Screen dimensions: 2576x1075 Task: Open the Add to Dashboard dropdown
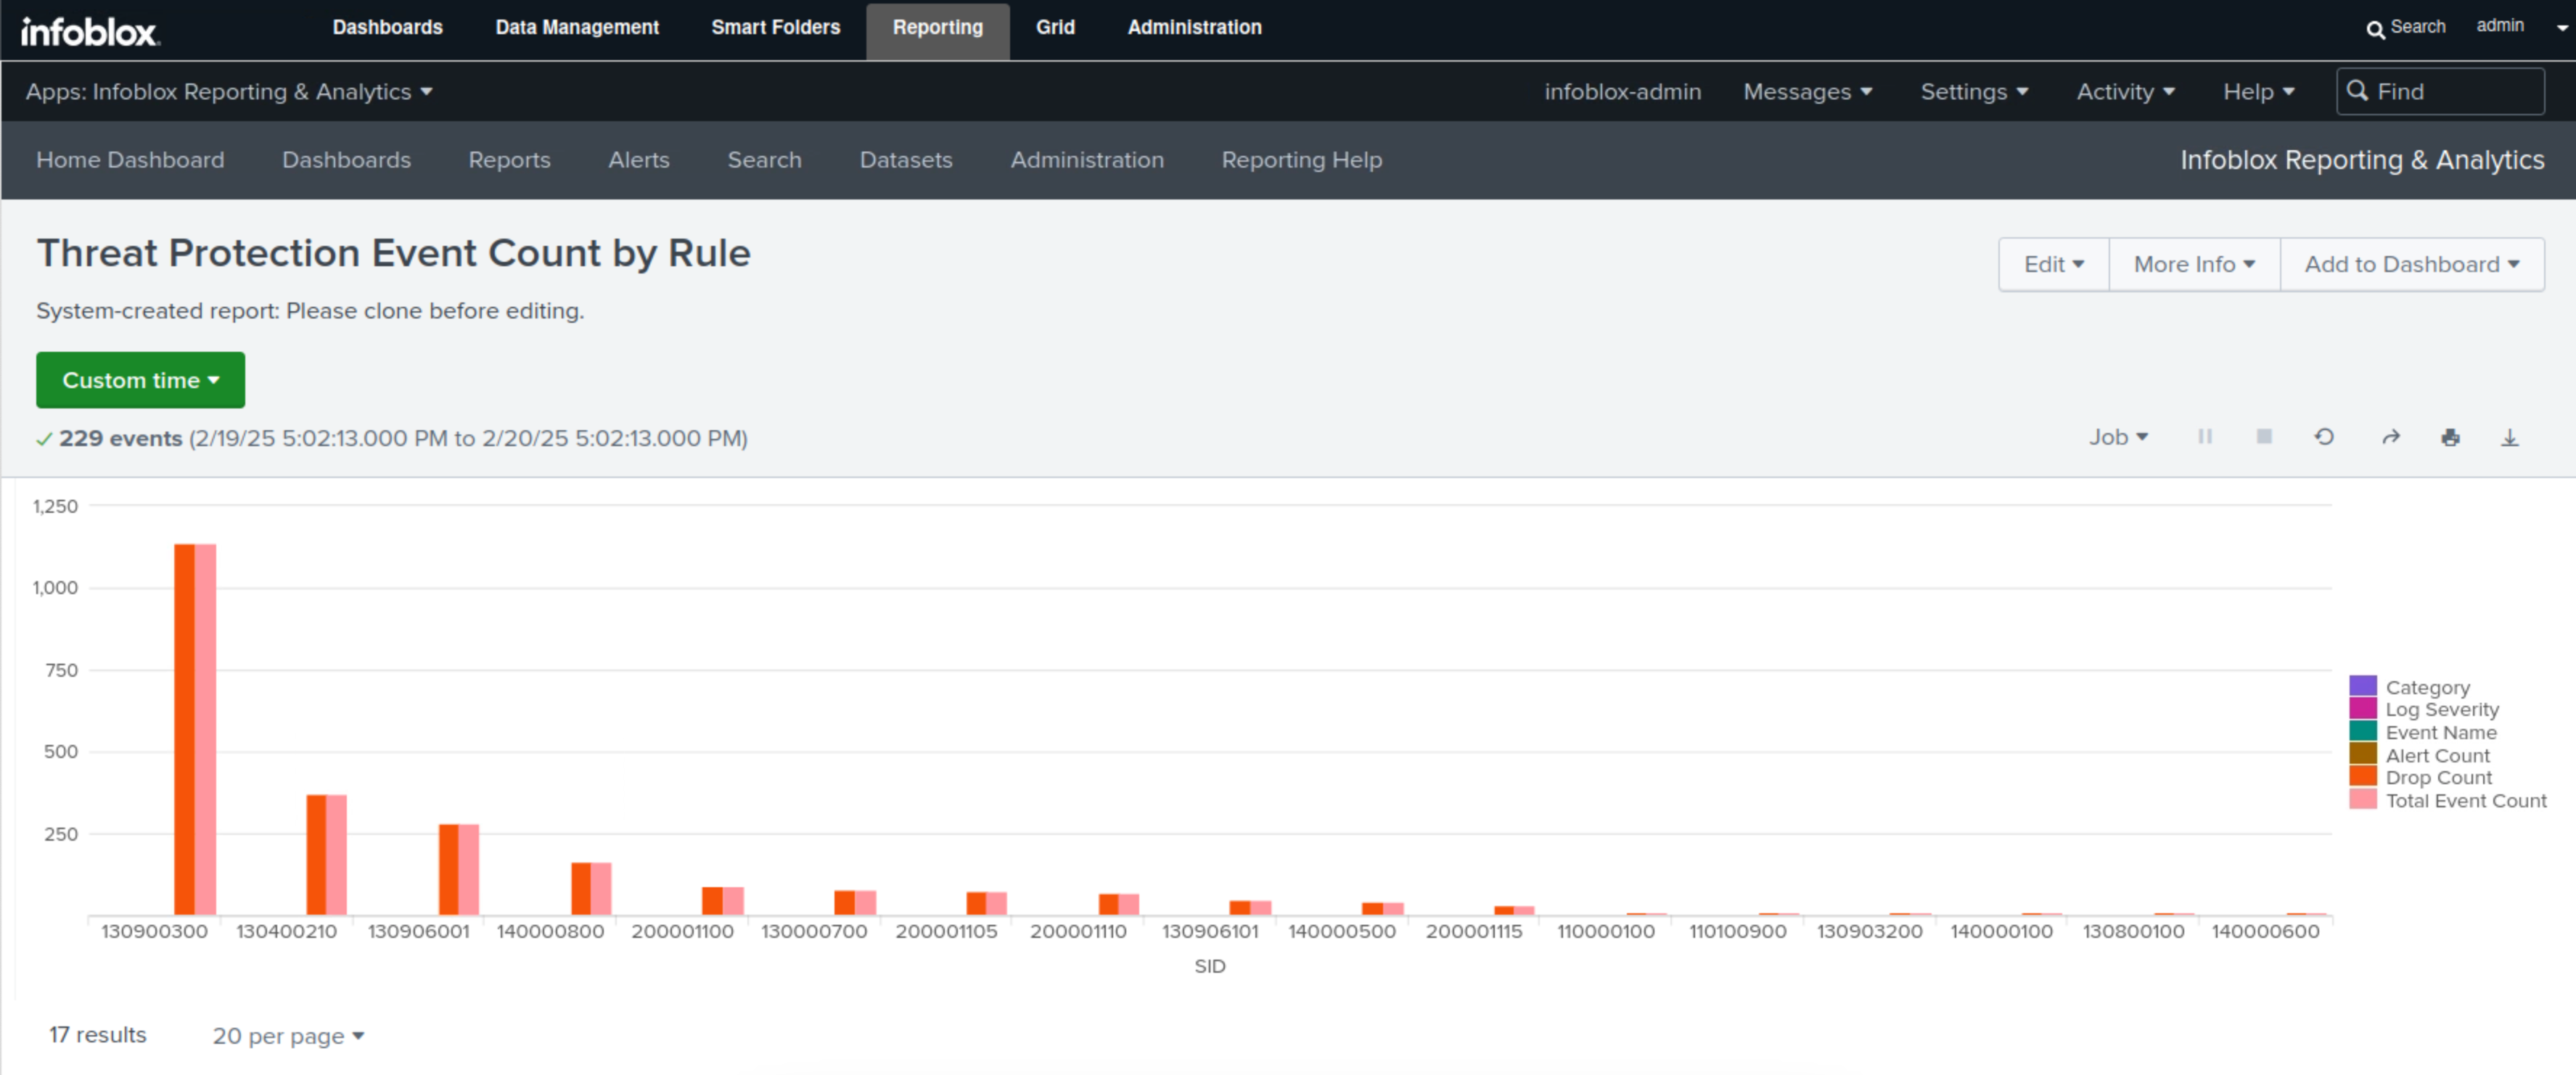2411,264
